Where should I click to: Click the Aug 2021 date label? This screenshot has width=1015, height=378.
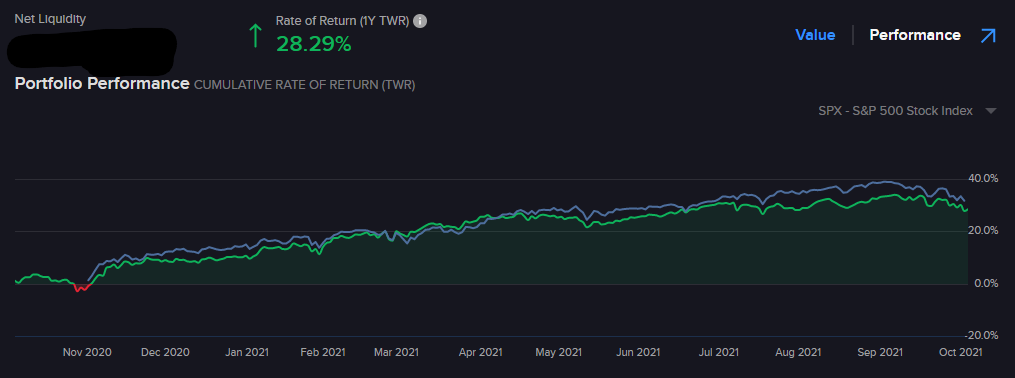(798, 352)
